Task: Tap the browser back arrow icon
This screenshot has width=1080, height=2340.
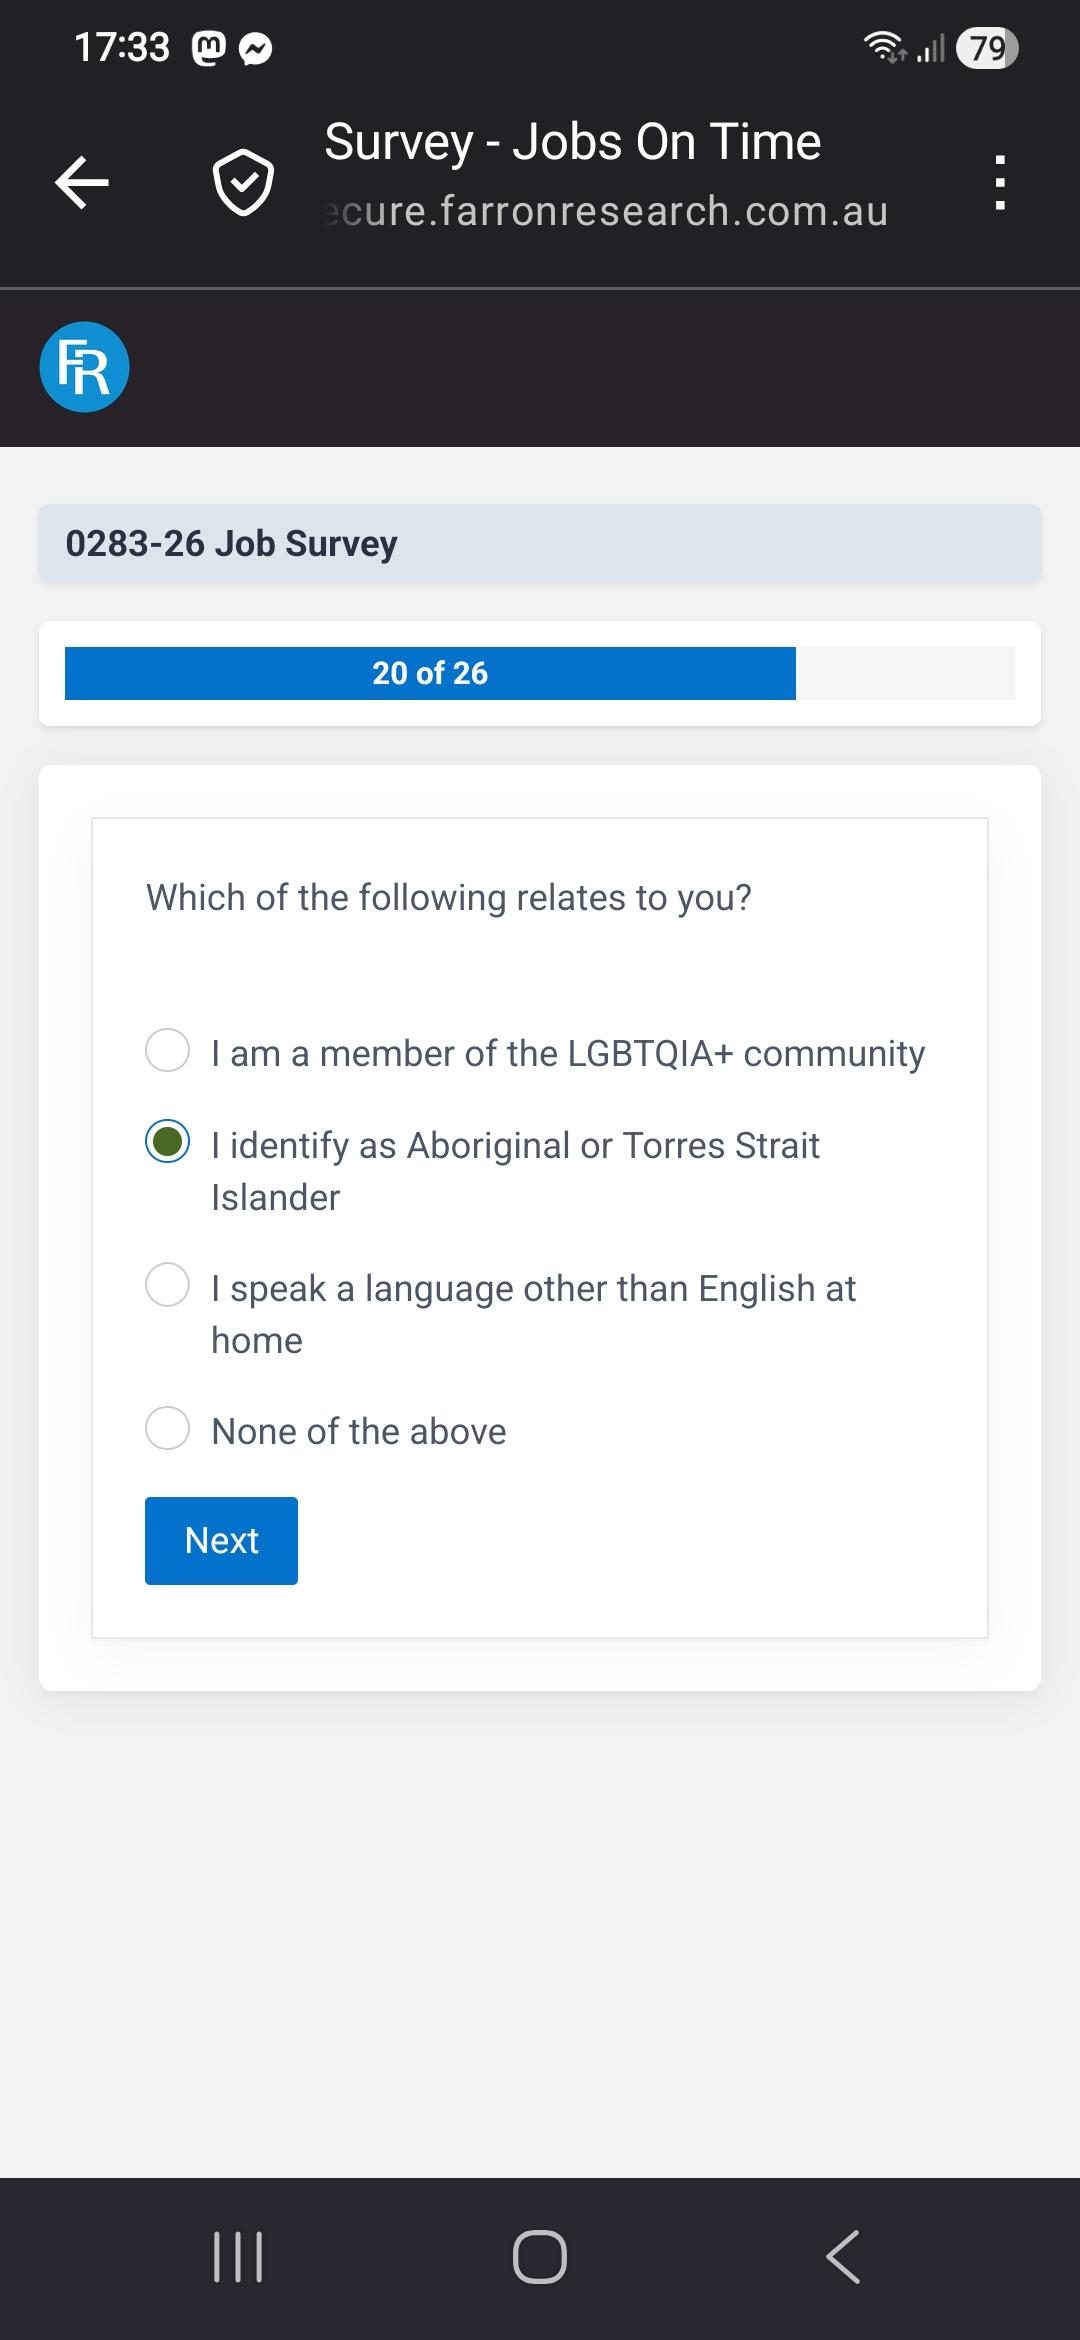Action: click(82, 182)
